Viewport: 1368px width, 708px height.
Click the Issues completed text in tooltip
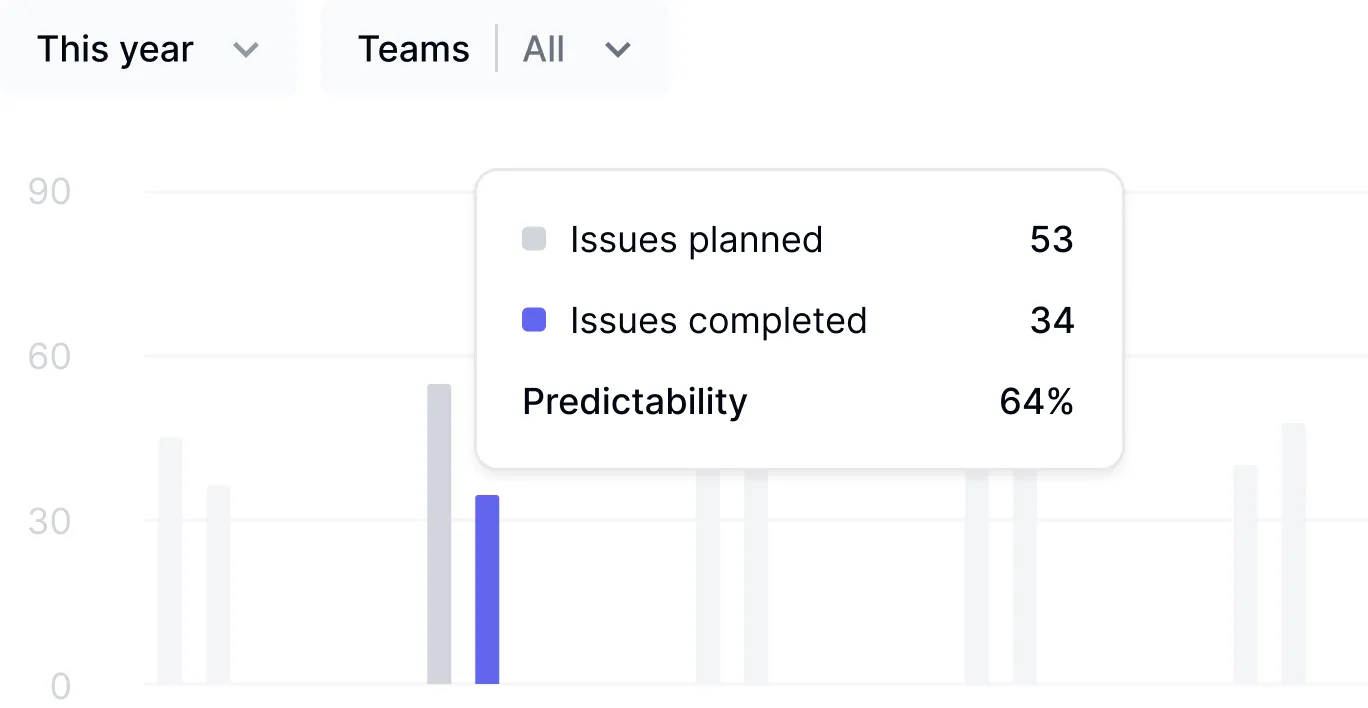[x=718, y=321]
